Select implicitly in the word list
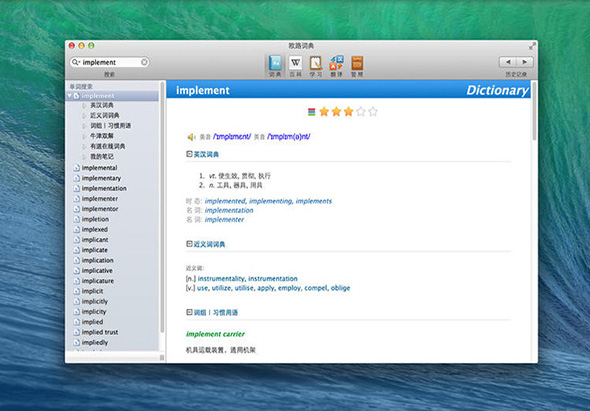This screenshot has height=411, width=590. click(x=95, y=301)
